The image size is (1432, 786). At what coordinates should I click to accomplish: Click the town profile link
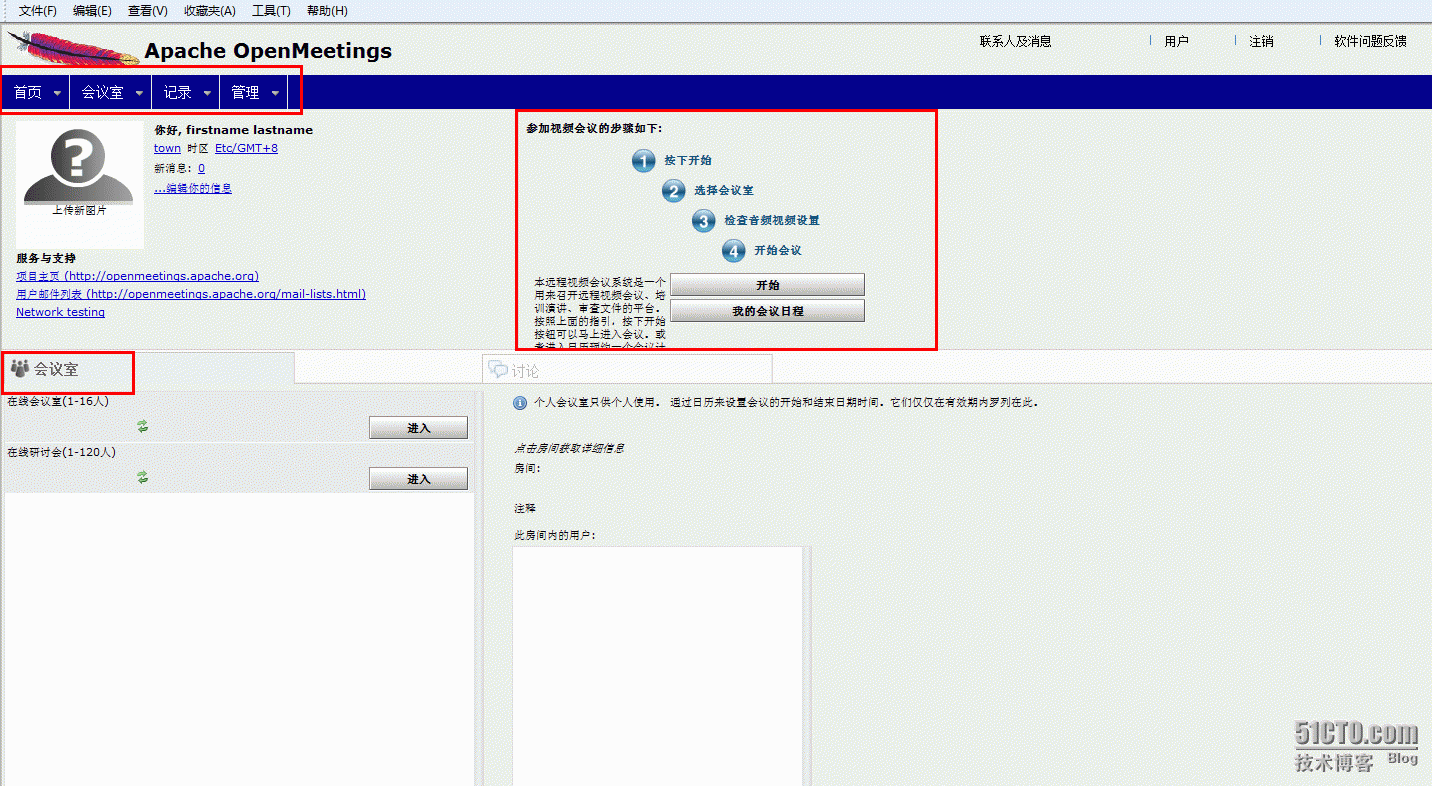[x=167, y=148]
